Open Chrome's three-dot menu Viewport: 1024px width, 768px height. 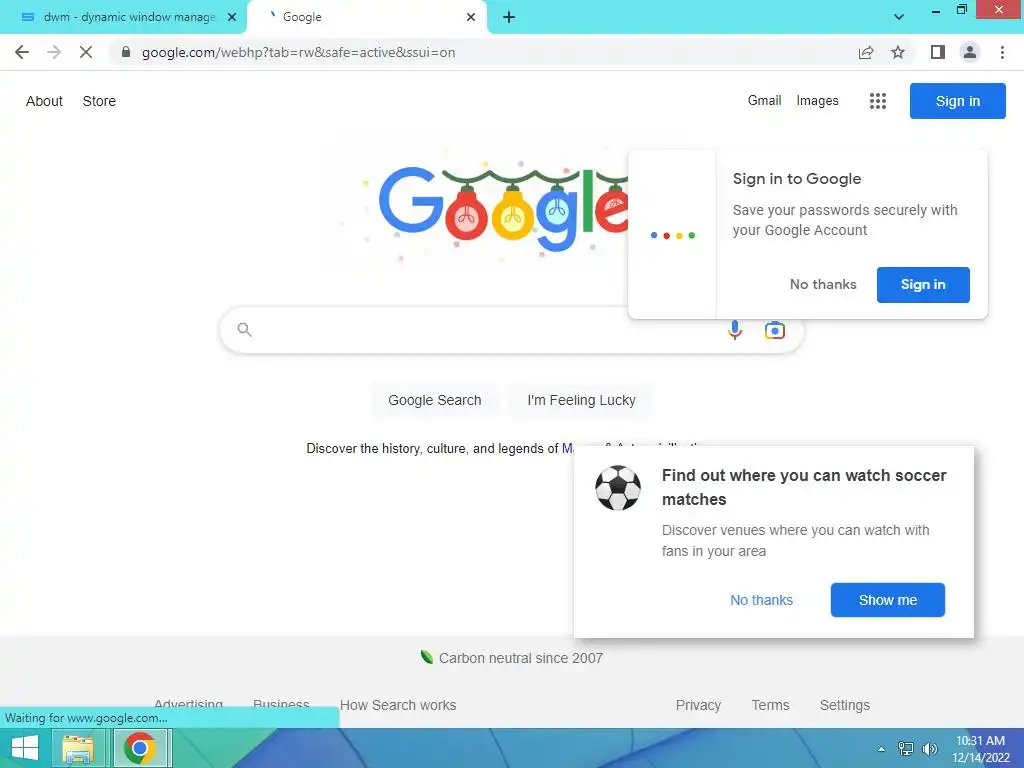tap(1002, 52)
